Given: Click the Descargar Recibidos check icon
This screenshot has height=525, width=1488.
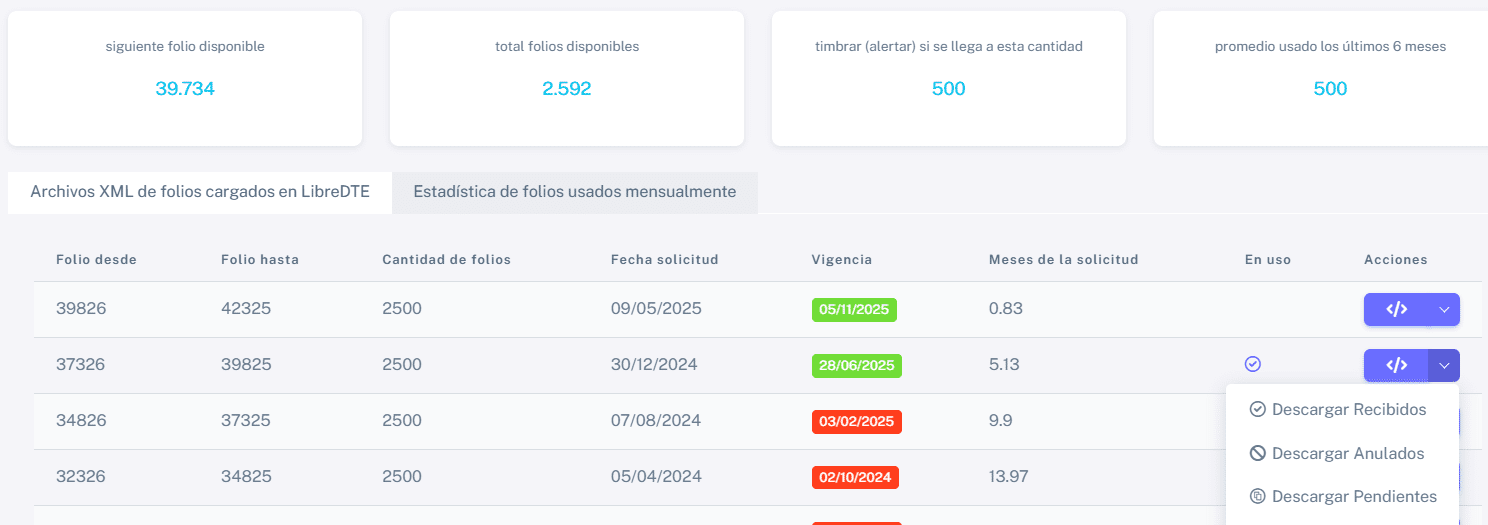Looking at the screenshot, I should pyautogui.click(x=1257, y=409).
